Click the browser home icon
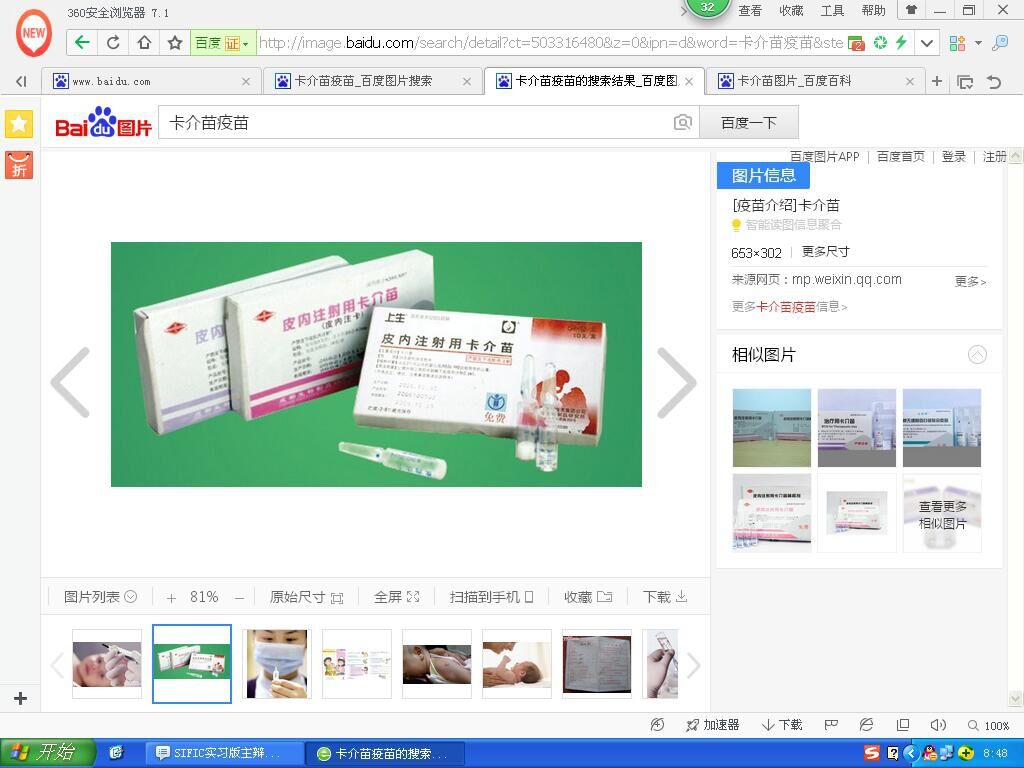 142,44
